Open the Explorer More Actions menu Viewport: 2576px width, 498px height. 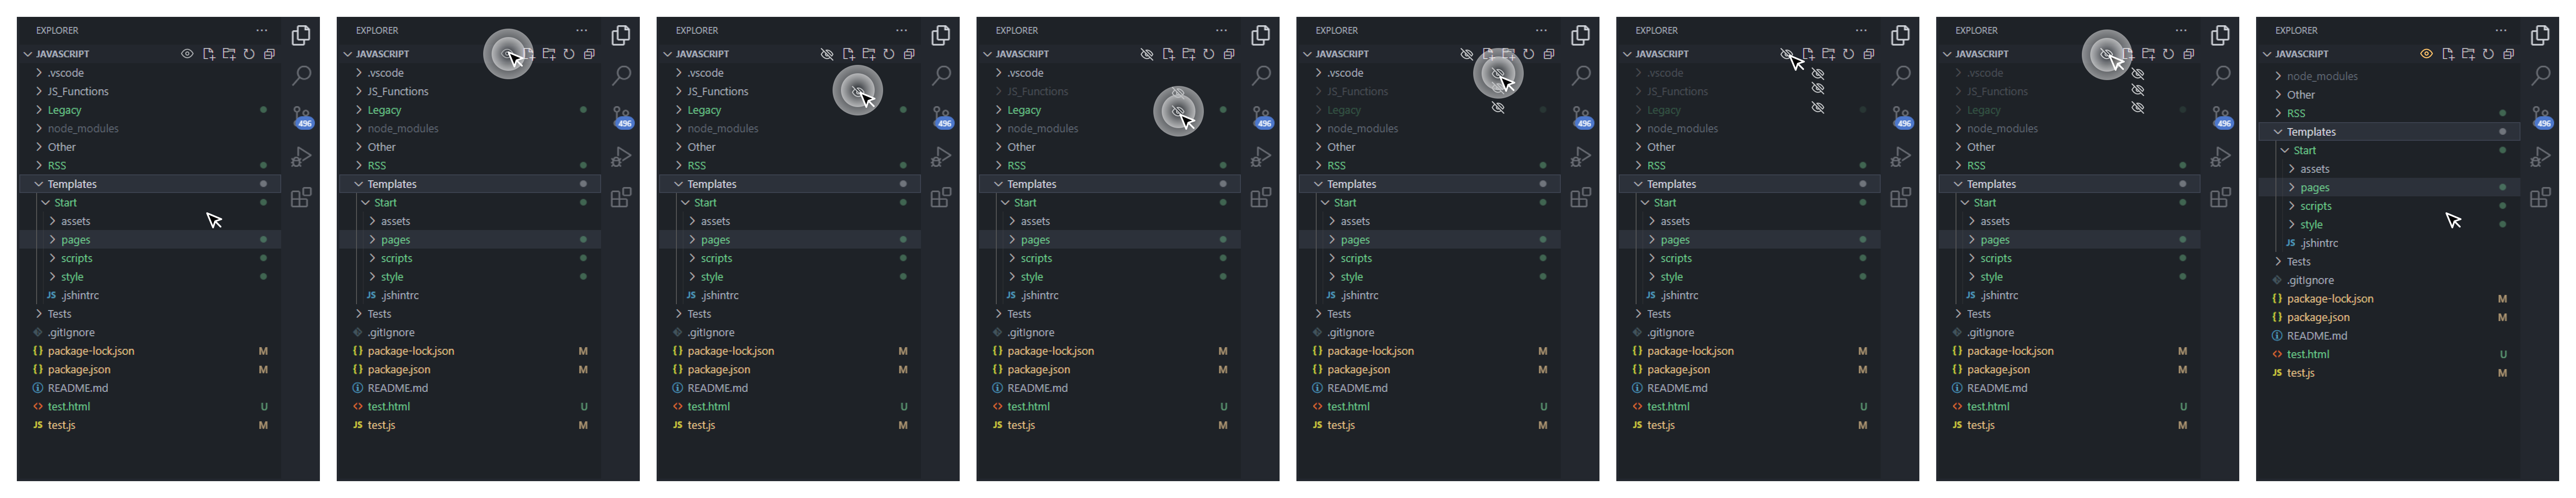(x=262, y=30)
